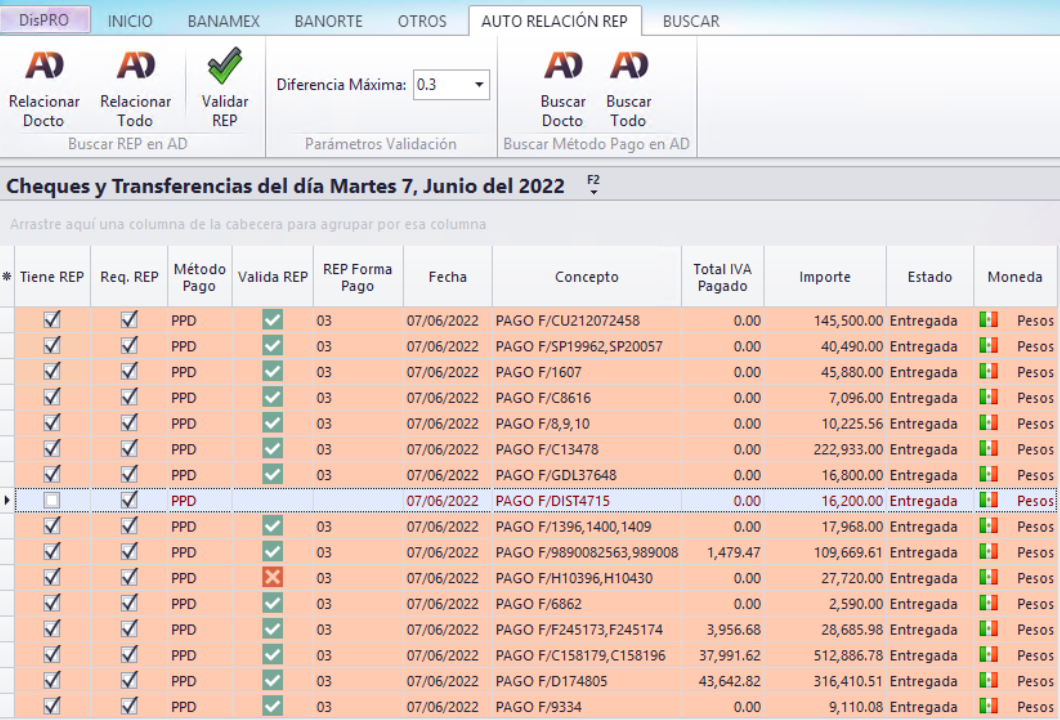Image resolution: width=1060 pixels, height=720 pixels.
Task: Uncheck Tiene REP for PAGO F/9334 row
Action: point(52,707)
